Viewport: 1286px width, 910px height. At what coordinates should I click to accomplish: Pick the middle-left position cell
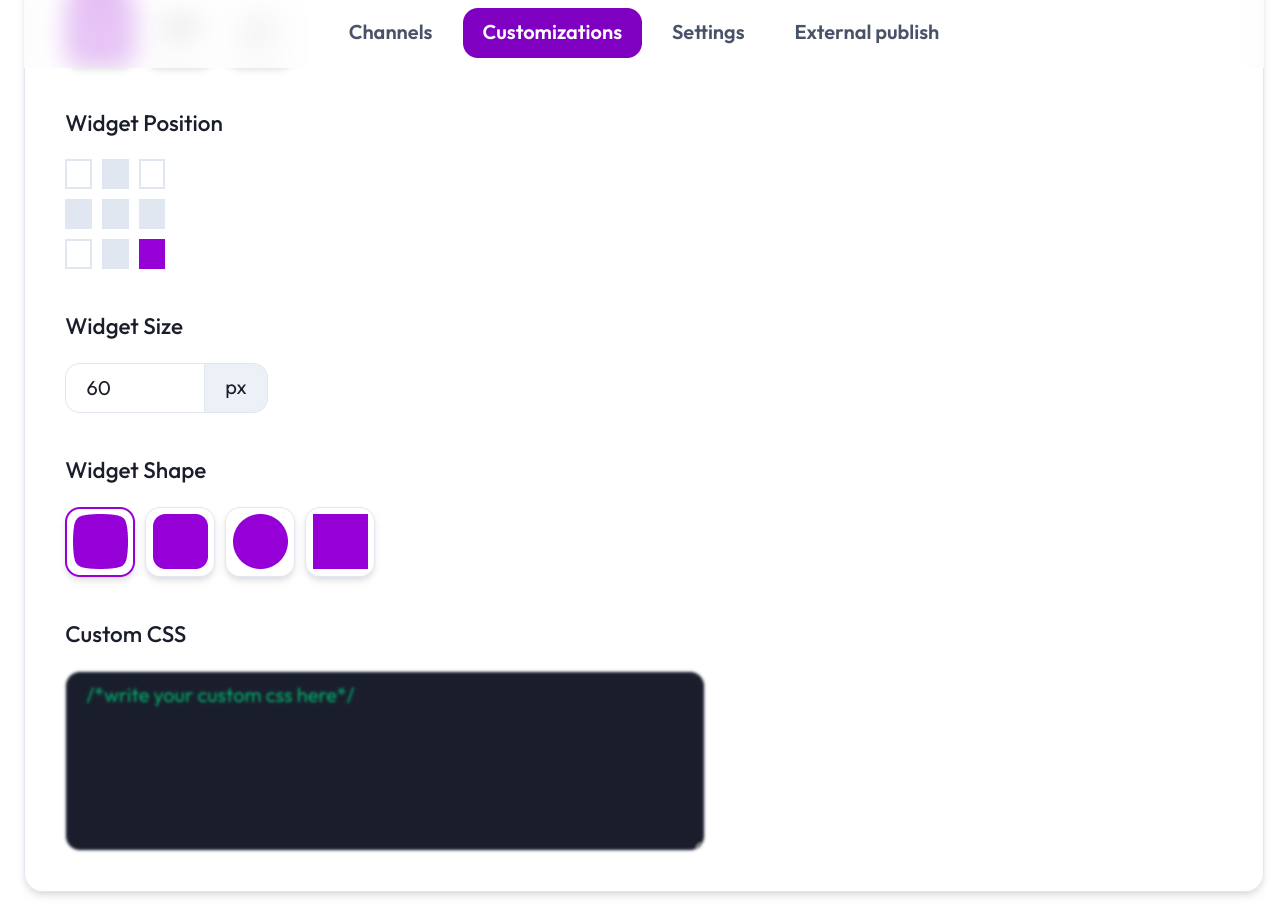click(x=79, y=214)
